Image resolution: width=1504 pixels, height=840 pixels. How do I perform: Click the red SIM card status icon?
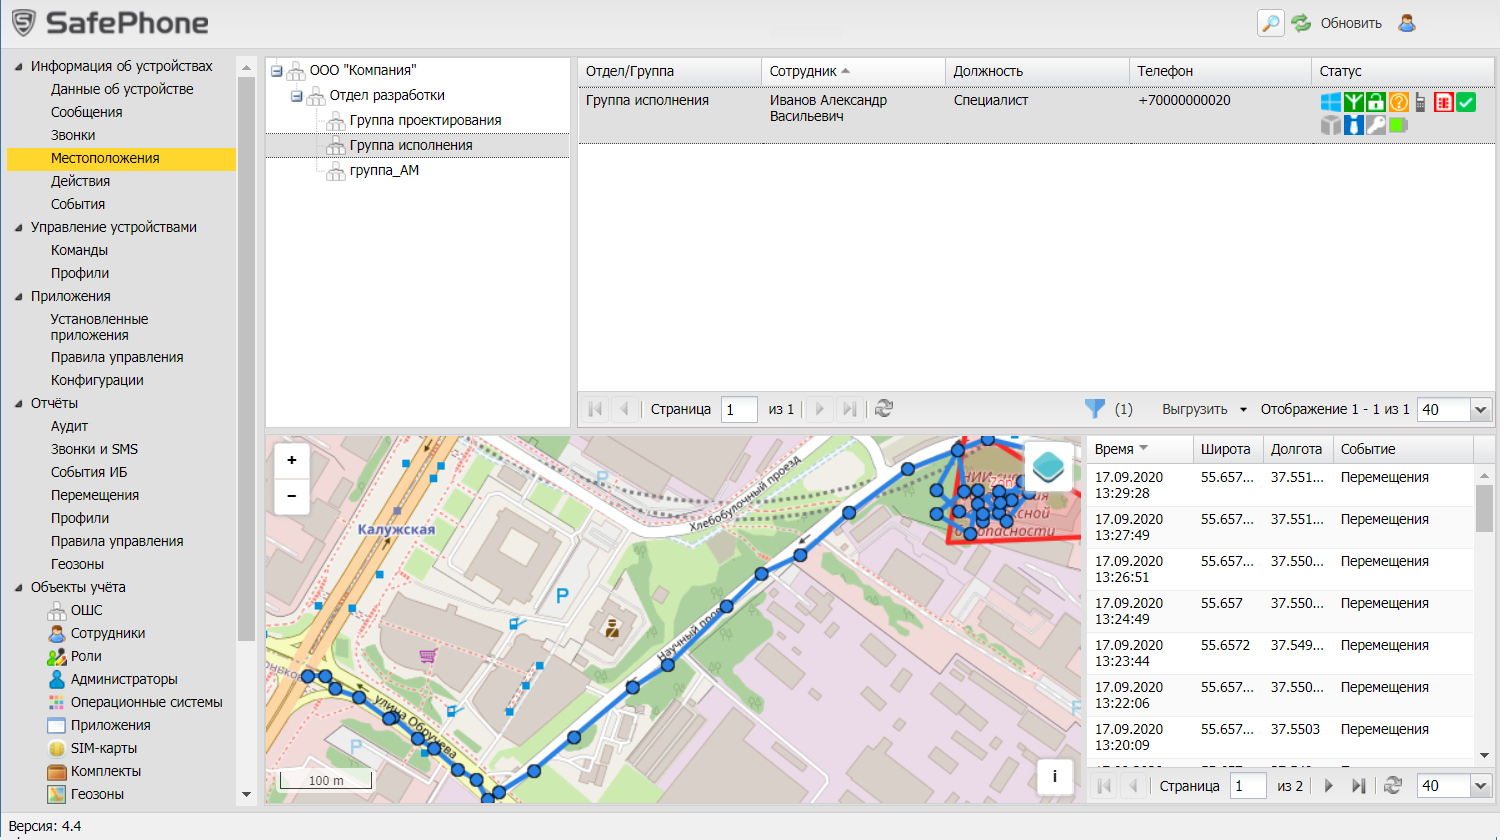(x=1443, y=102)
